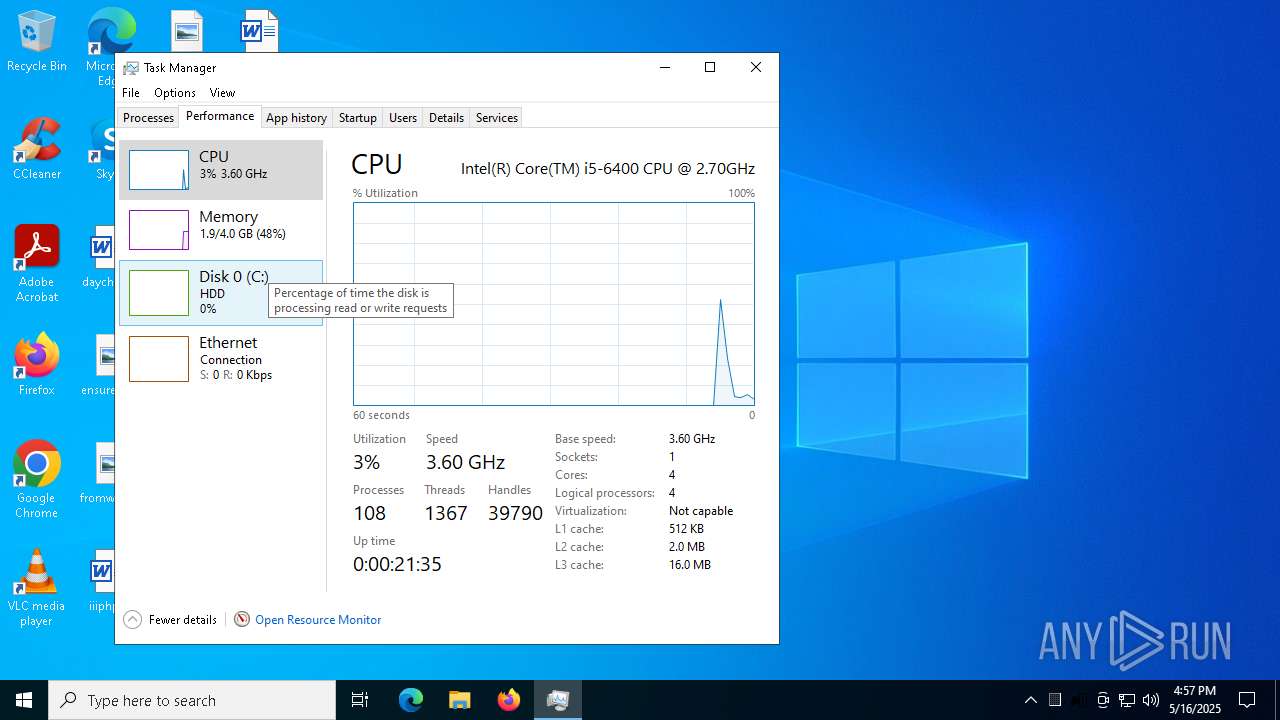1280x720 pixels.
Task: Open Task View on the taskbar
Action: (360, 700)
